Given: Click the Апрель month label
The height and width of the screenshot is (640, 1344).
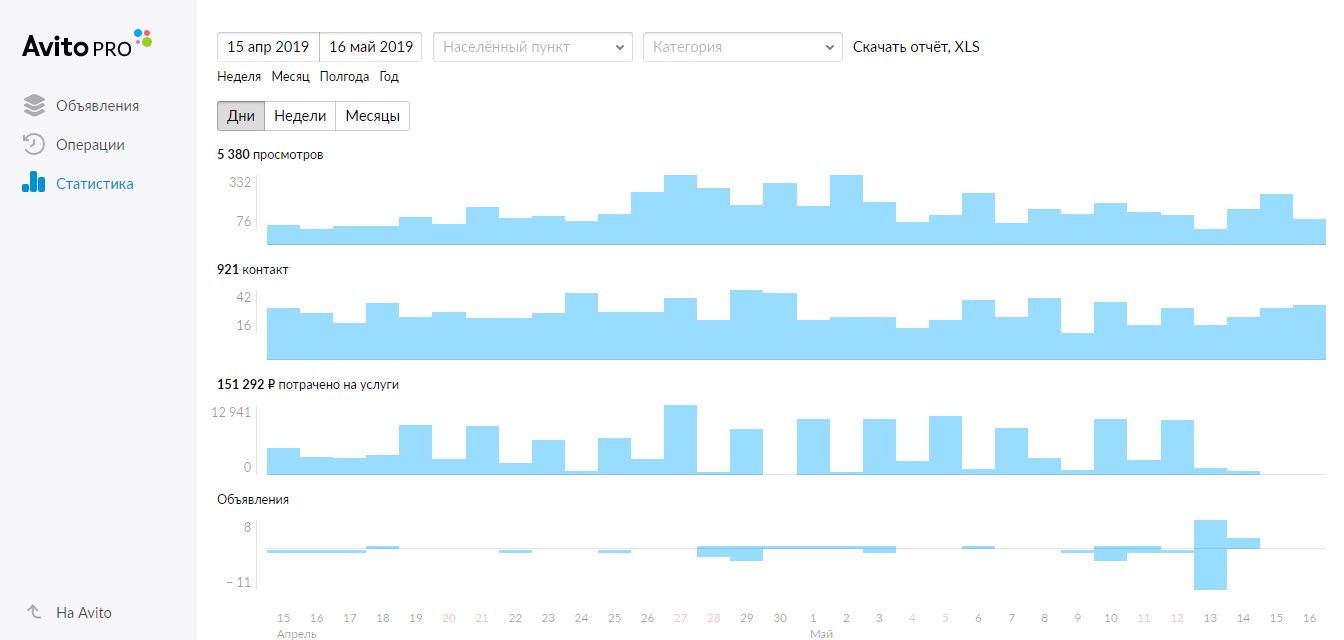Looking at the screenshot, I should click(297, 634).
